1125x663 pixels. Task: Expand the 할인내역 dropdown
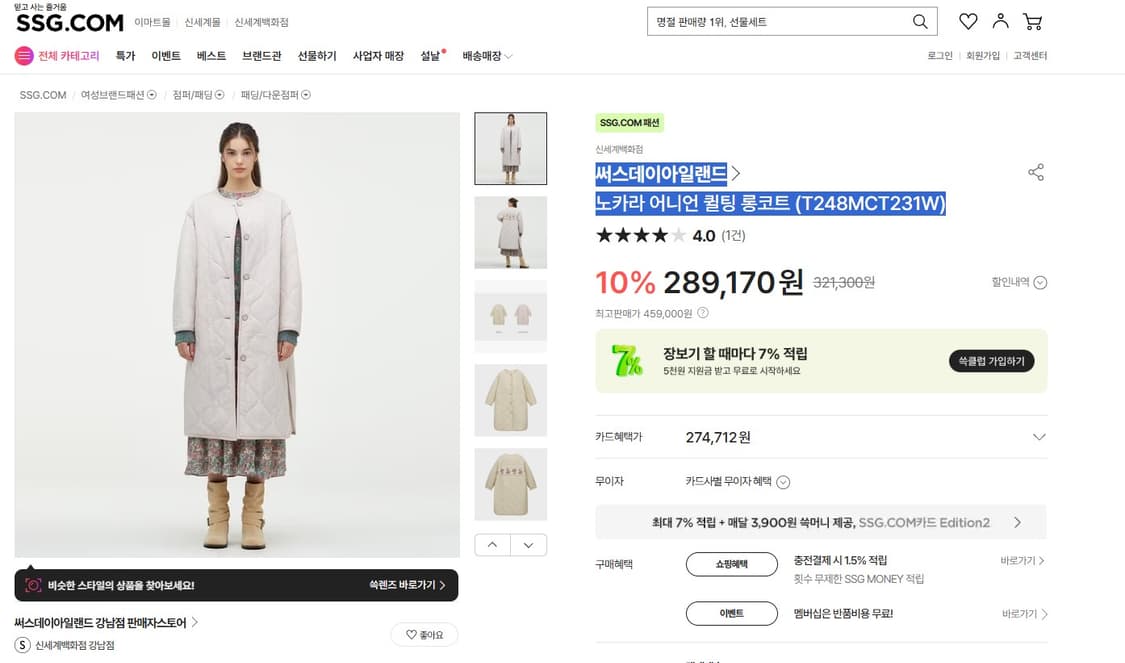coord(1039,282)
